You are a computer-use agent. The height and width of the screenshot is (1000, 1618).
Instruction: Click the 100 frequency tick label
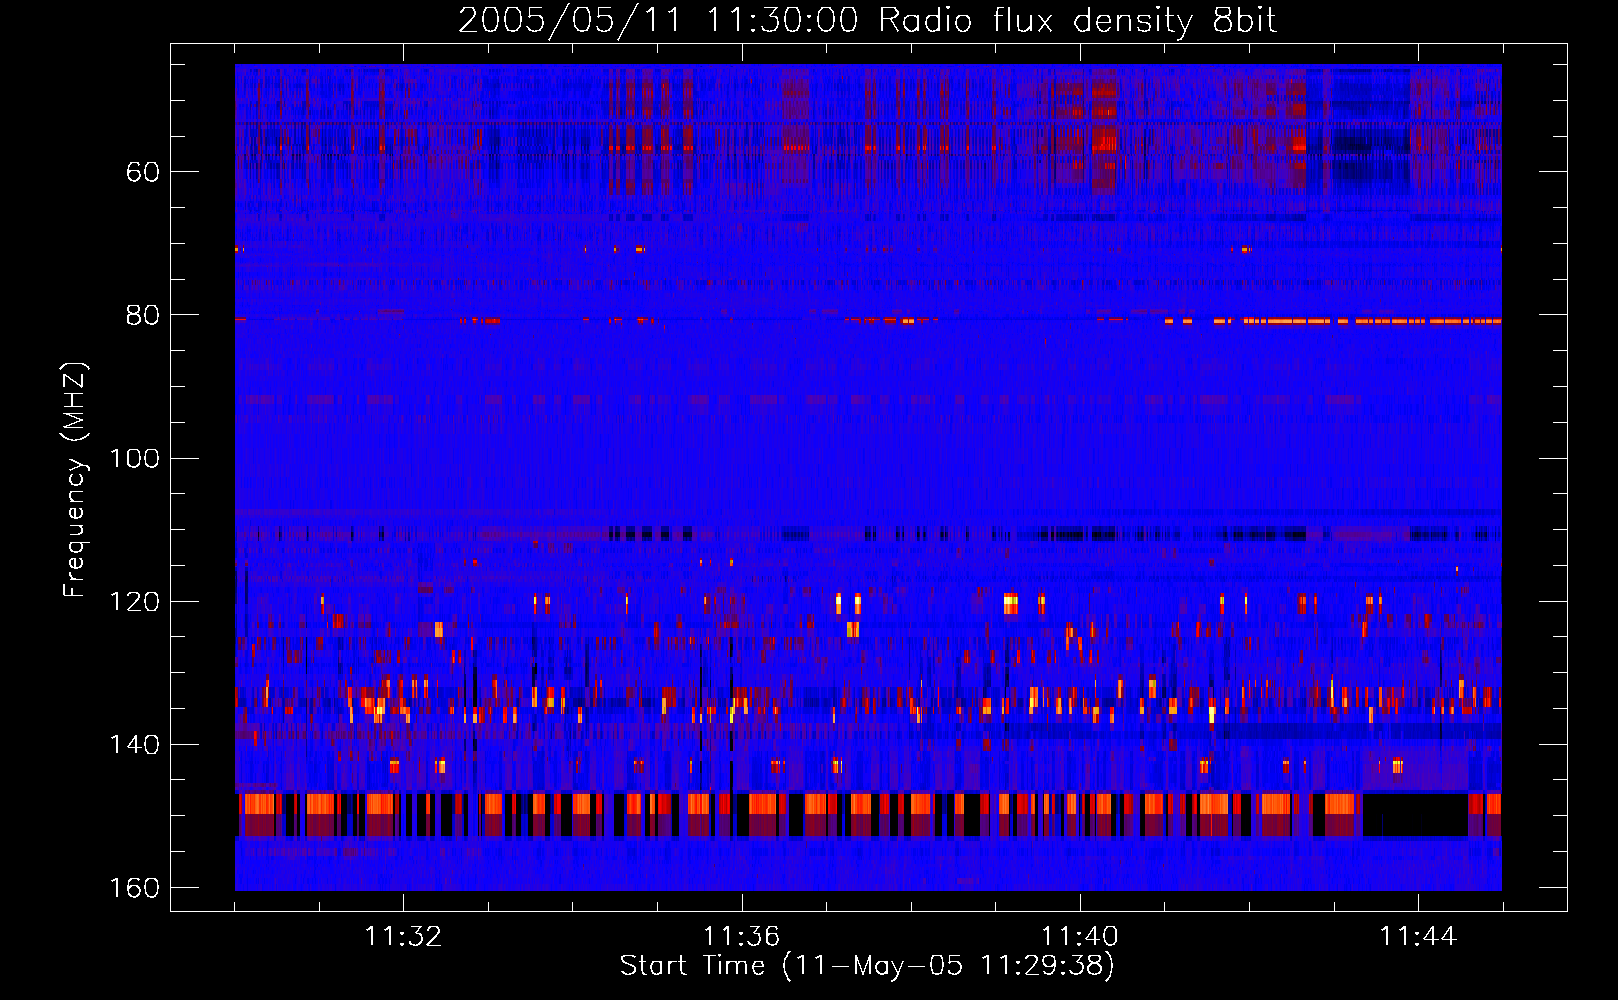pos(135,459)
